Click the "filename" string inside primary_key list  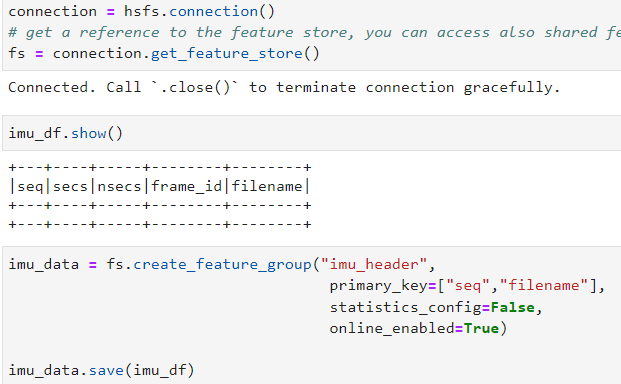pyautogui.click(x=544, y=286)
